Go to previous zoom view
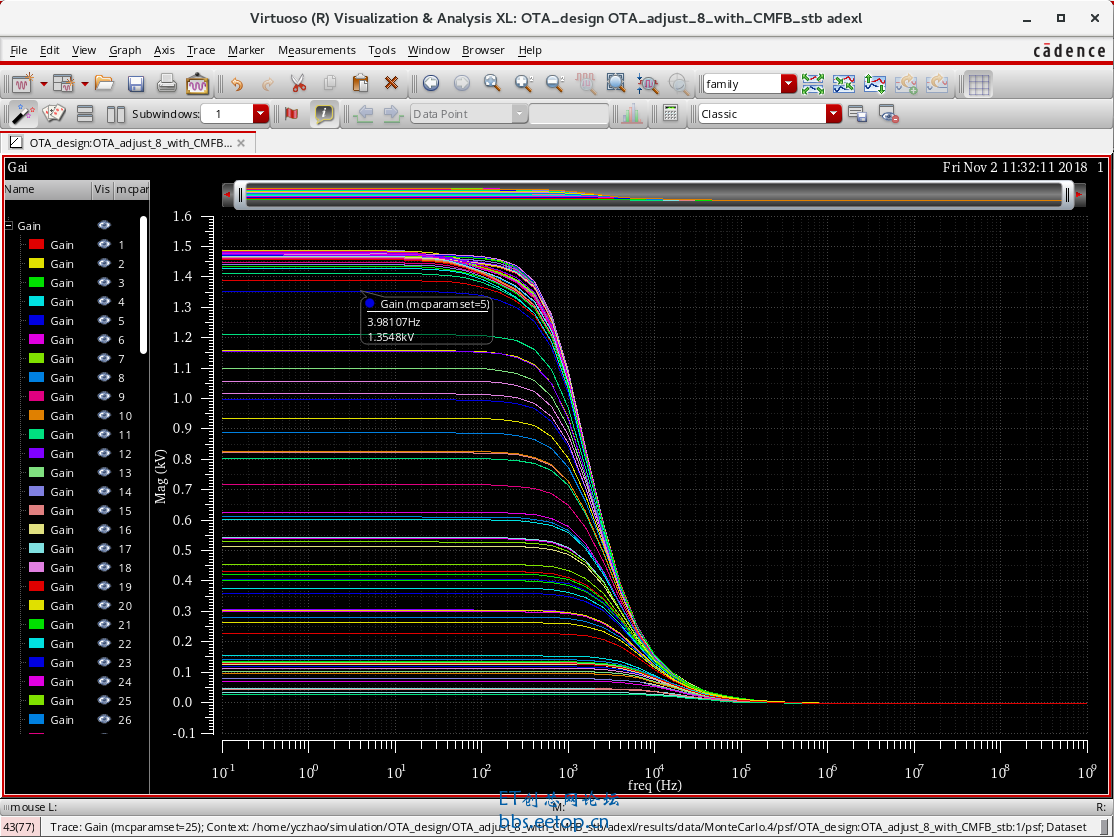Image resolution: width=1114 pixels, height=837 pixels. click(x=431, y=84)
